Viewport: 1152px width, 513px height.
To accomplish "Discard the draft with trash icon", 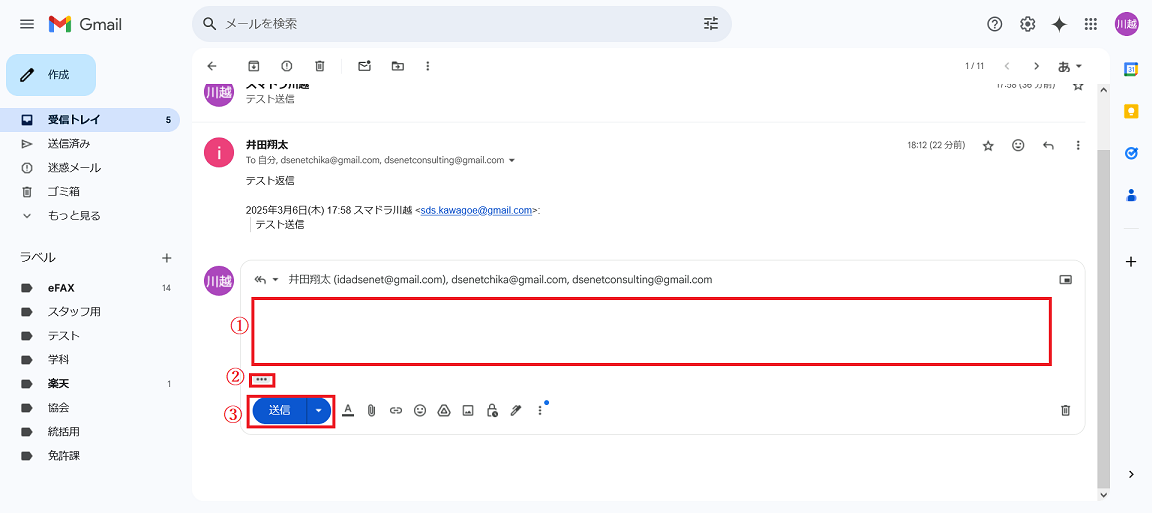I will (x=1065, y=410).
